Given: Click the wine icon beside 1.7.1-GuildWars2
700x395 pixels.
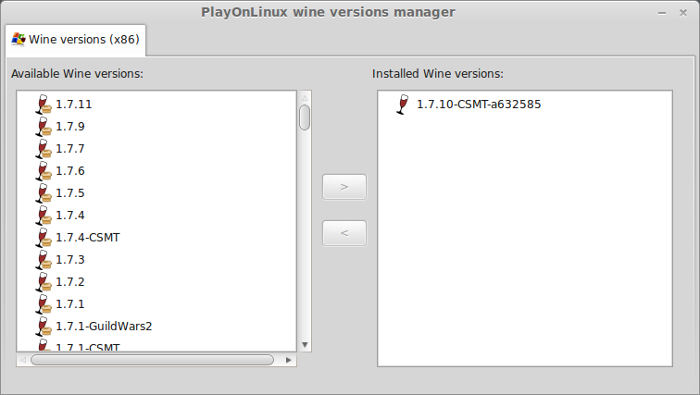Looking at the screenshot, I should tap(43, 326).
